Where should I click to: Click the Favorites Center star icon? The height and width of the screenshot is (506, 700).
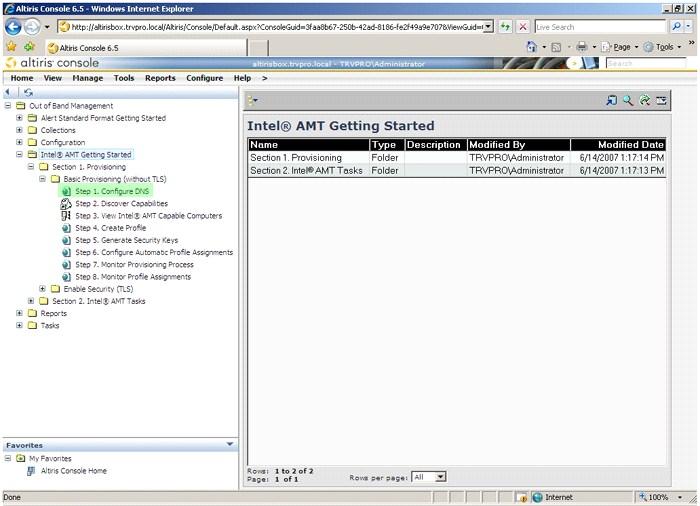pyautogui.click(x=11, y=46)
